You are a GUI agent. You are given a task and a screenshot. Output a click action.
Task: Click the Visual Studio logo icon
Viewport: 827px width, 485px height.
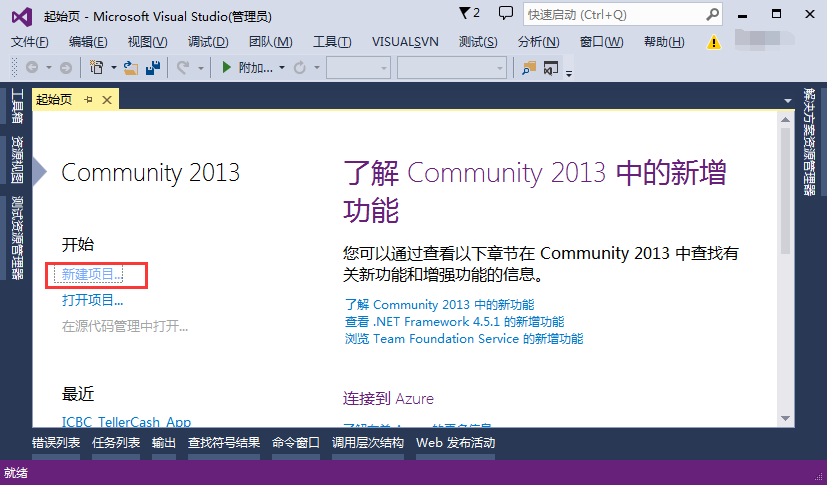tap(22, 17)
